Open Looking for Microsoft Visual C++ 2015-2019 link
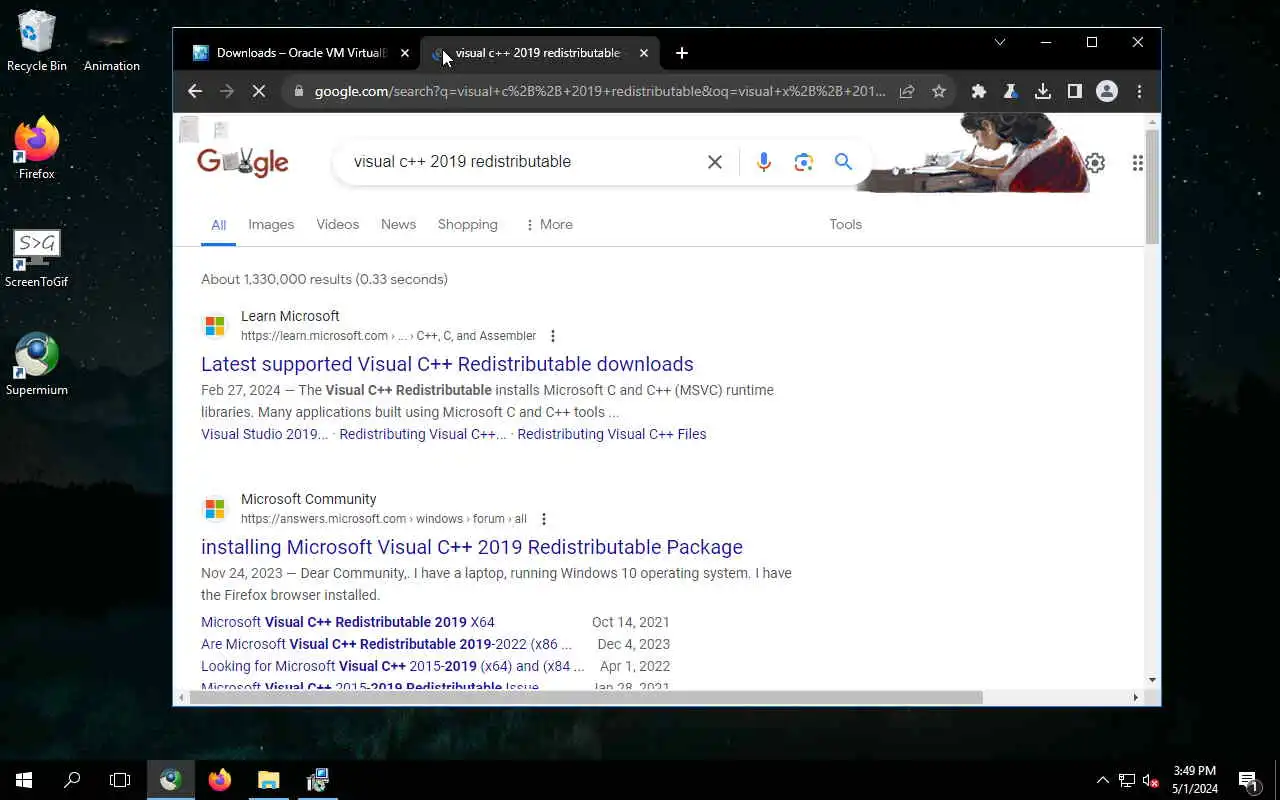Image resolution: width=1280 pixels, height=800 pixels. (x=393, y=666)
